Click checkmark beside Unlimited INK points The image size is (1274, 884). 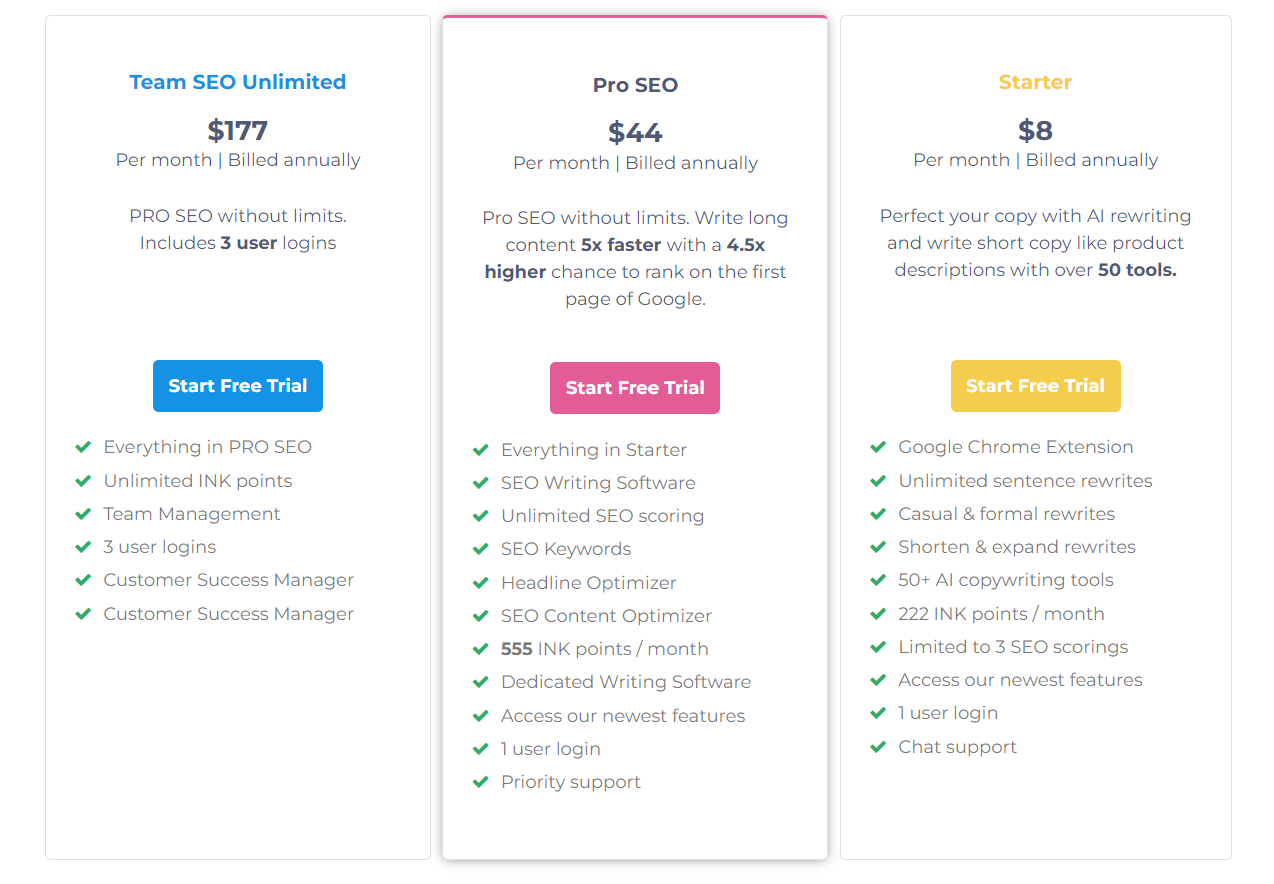tap(84, 481)
